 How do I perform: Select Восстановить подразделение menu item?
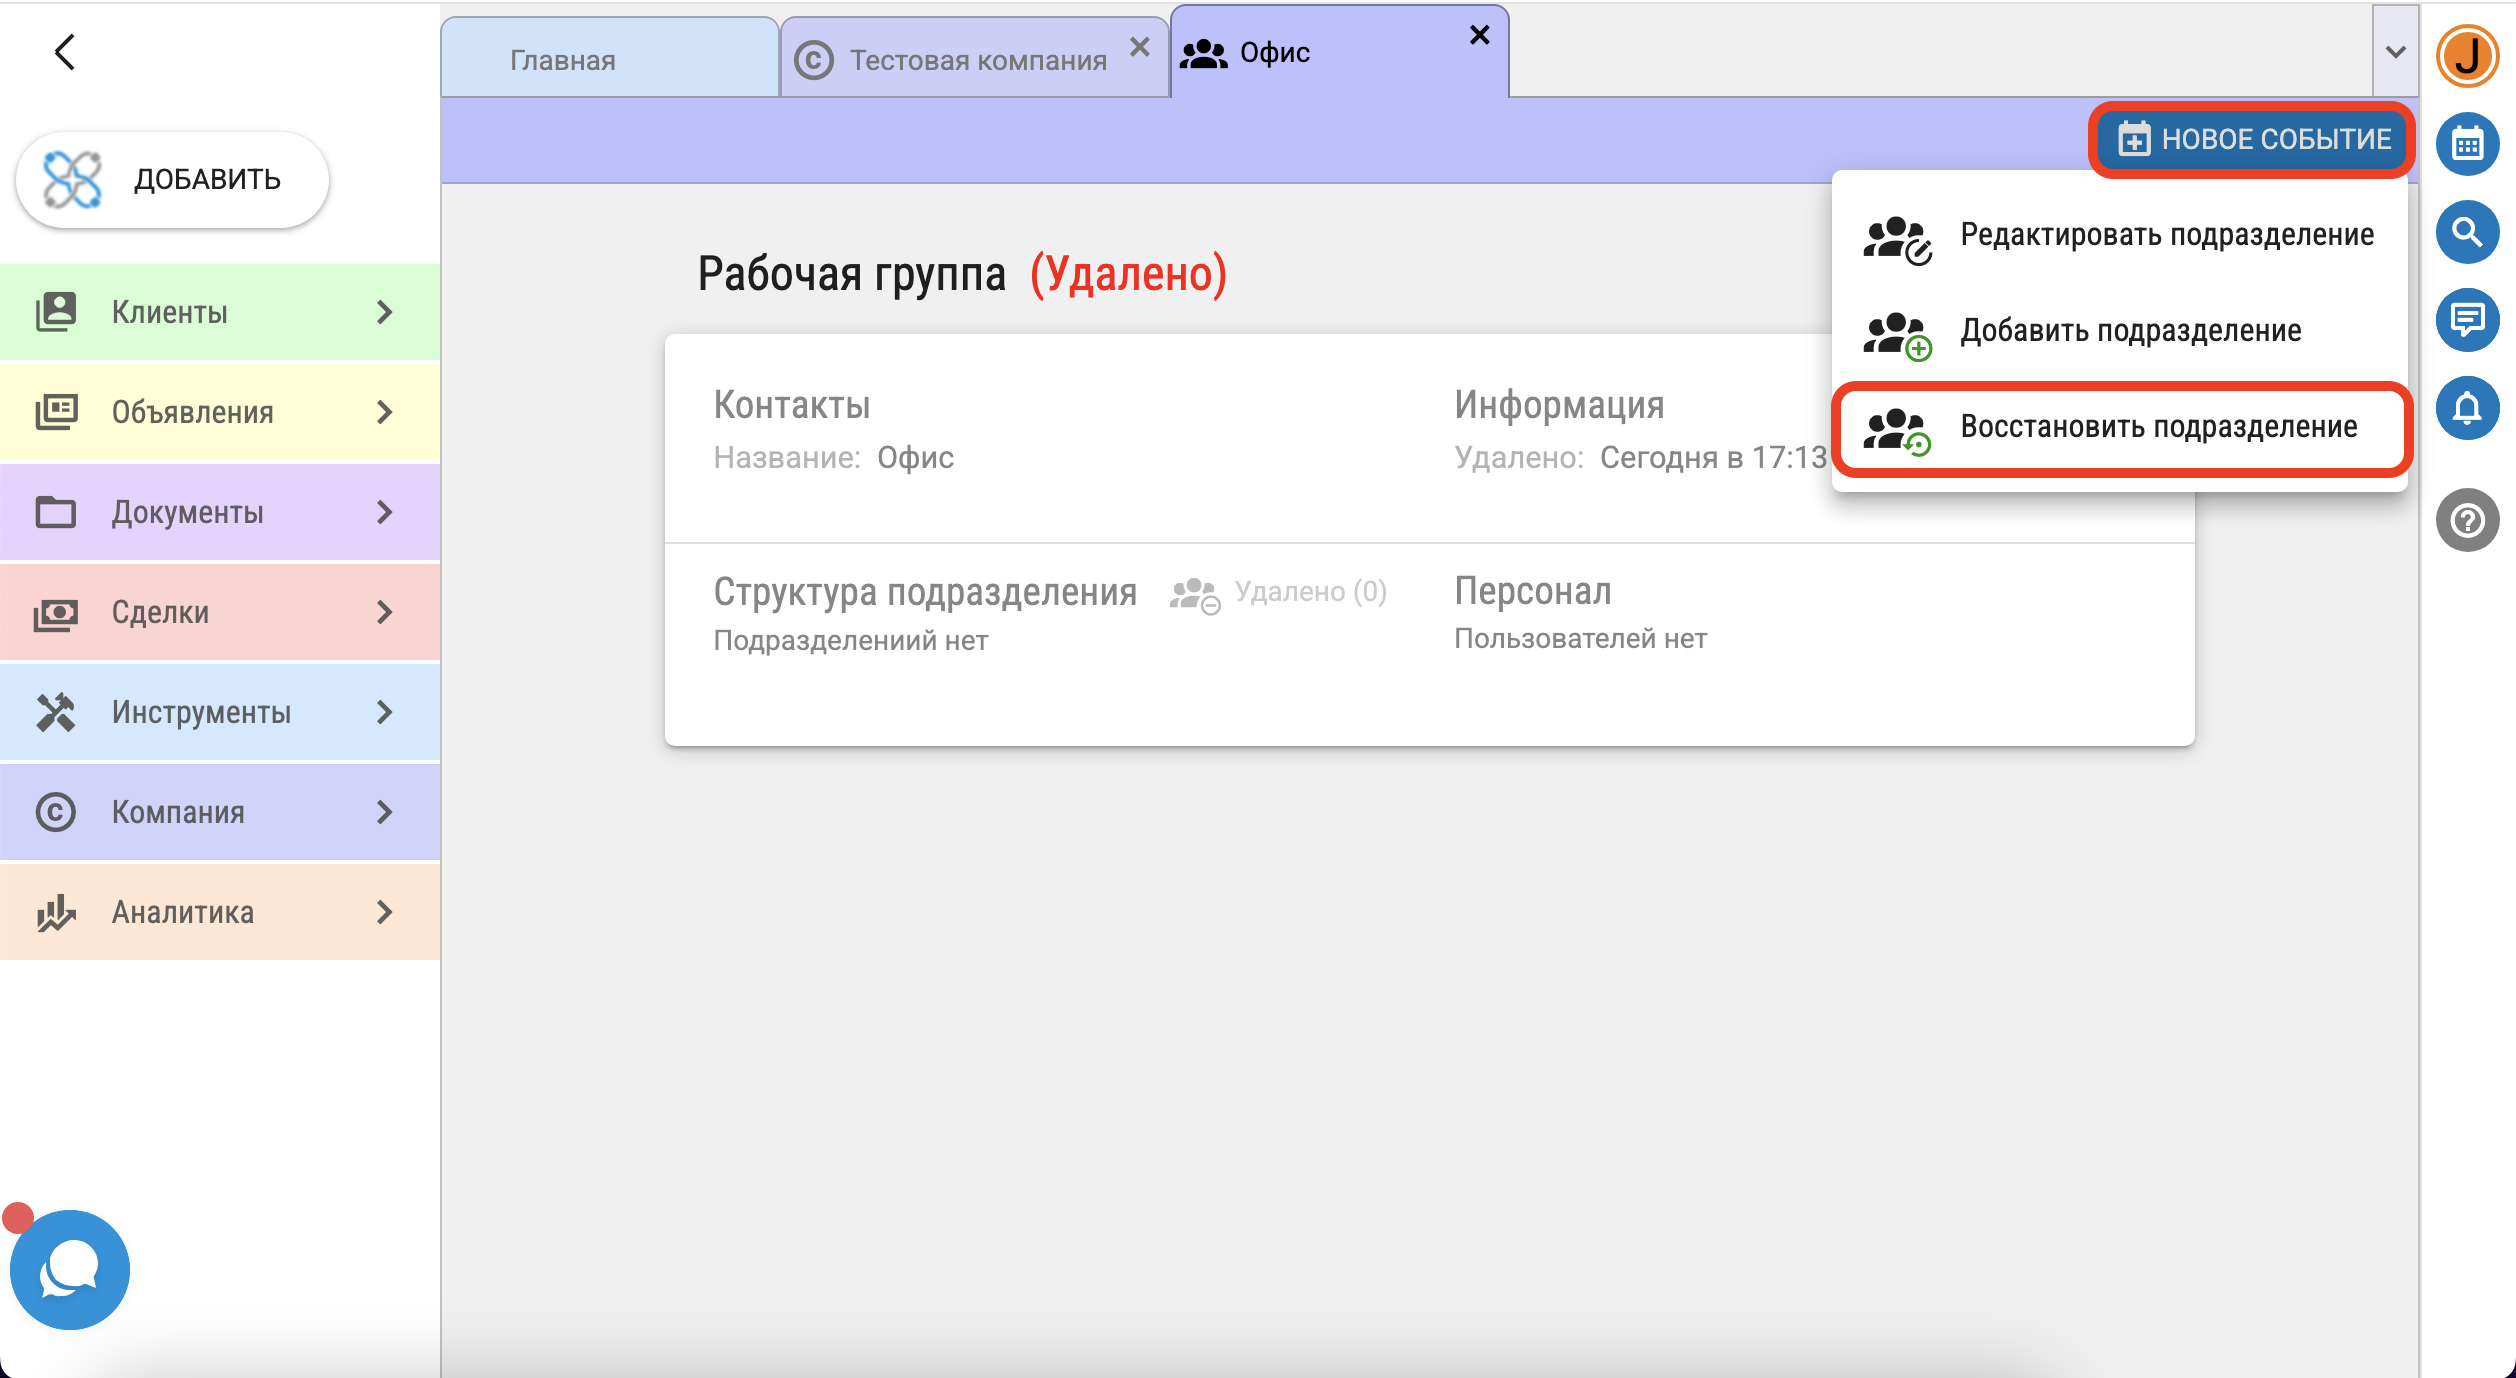click(2120, 428)
